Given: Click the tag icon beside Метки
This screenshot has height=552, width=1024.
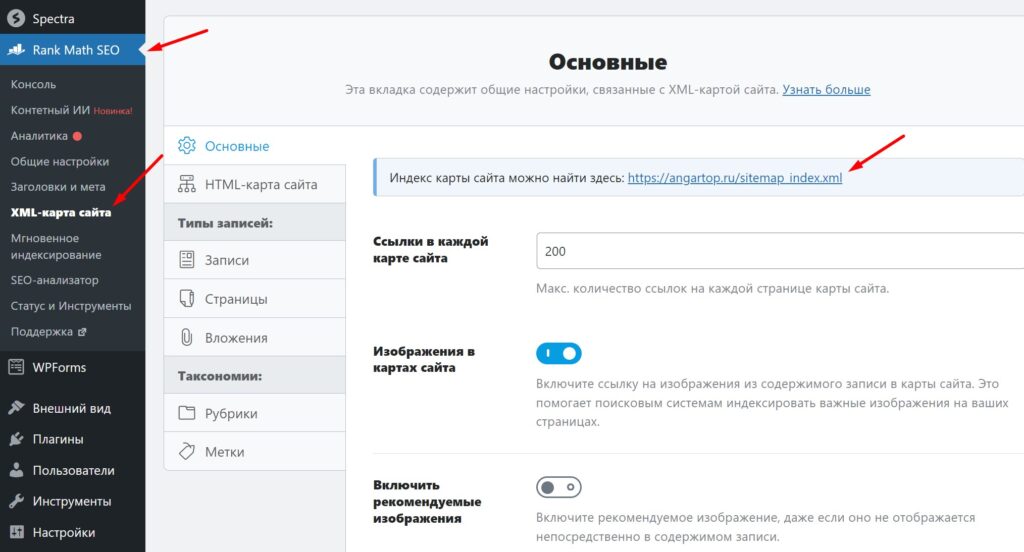Looking at the screenshot, I should pos(187,451).
